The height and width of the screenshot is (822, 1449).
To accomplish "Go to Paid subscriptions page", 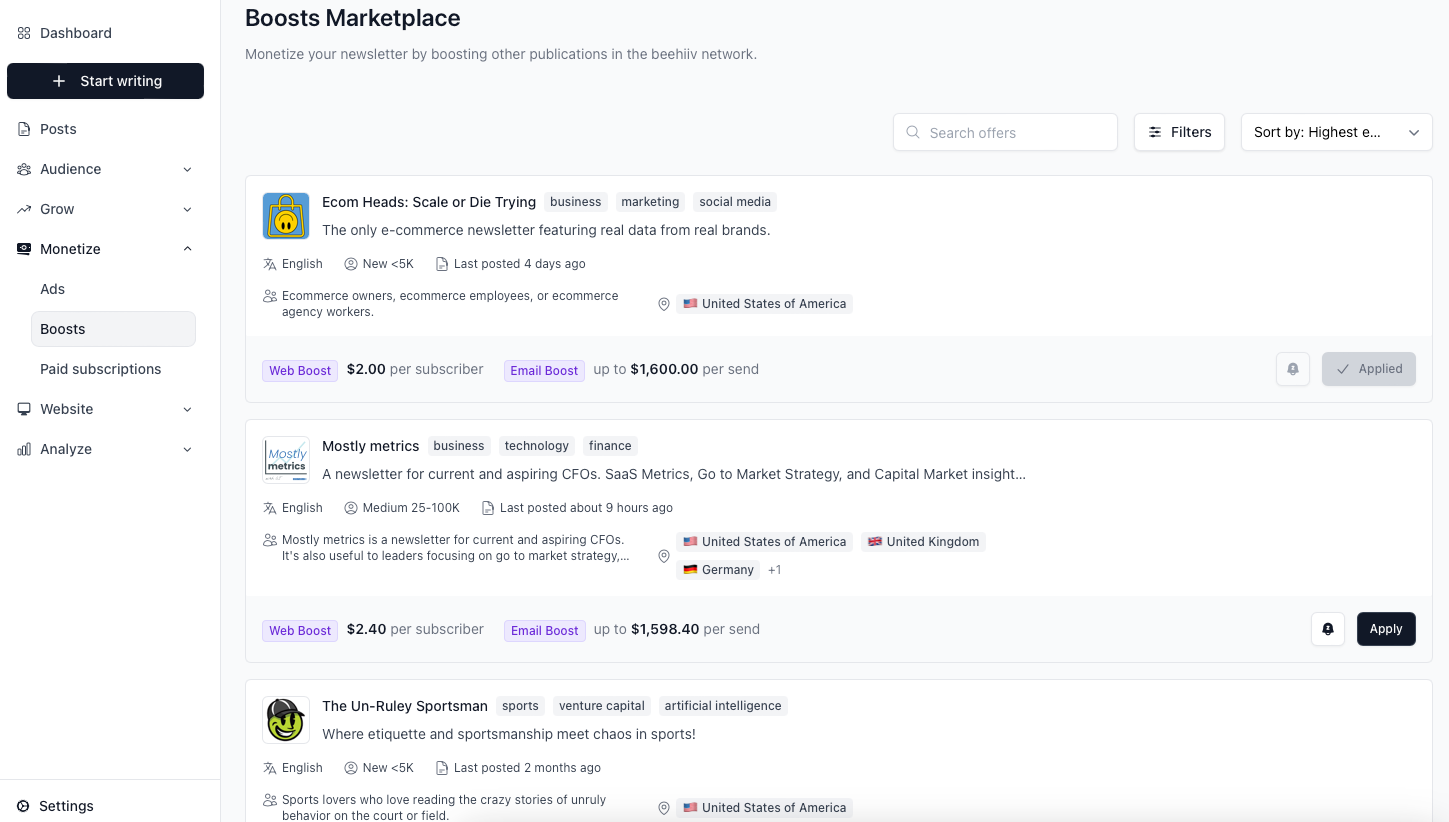I will coord(101,369).
